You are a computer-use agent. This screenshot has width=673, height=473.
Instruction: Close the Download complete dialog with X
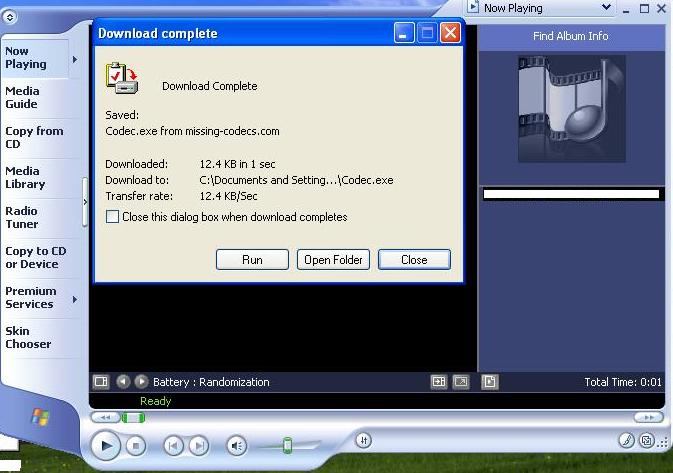[x=450, y=33]
